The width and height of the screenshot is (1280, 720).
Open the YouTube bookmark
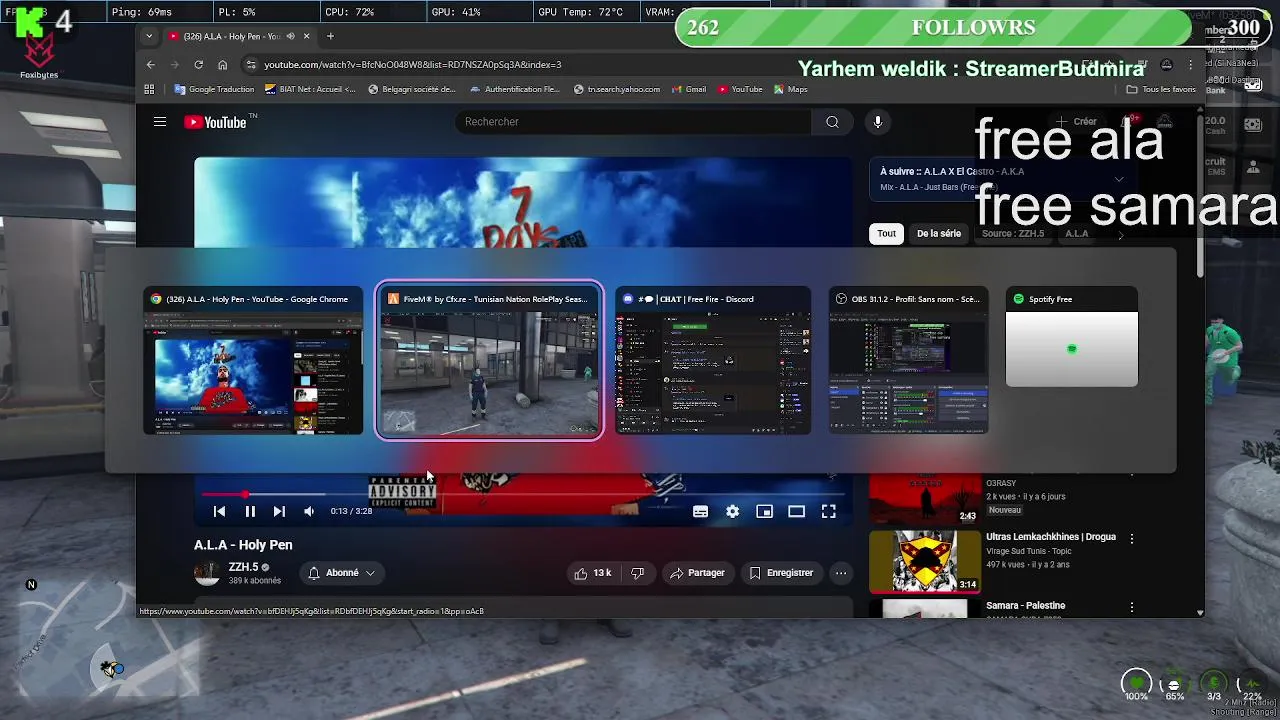[x=740, y=89]
